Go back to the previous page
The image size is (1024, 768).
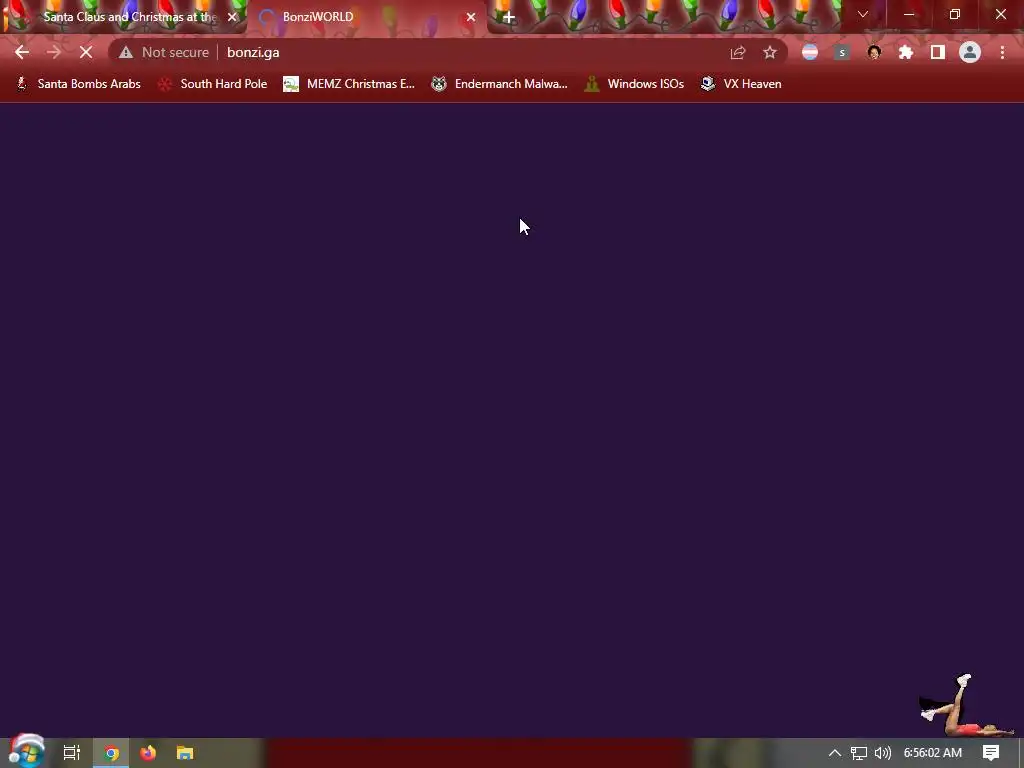(22, 52)
